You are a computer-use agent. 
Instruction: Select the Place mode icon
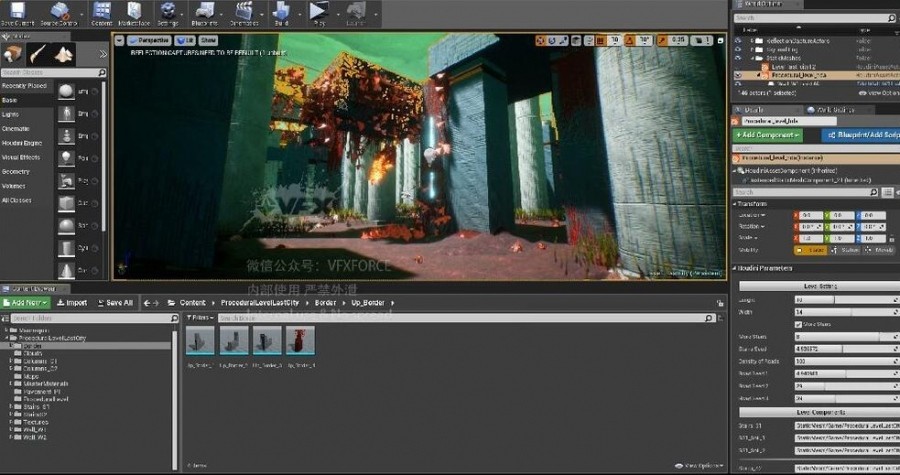point(13,54)
